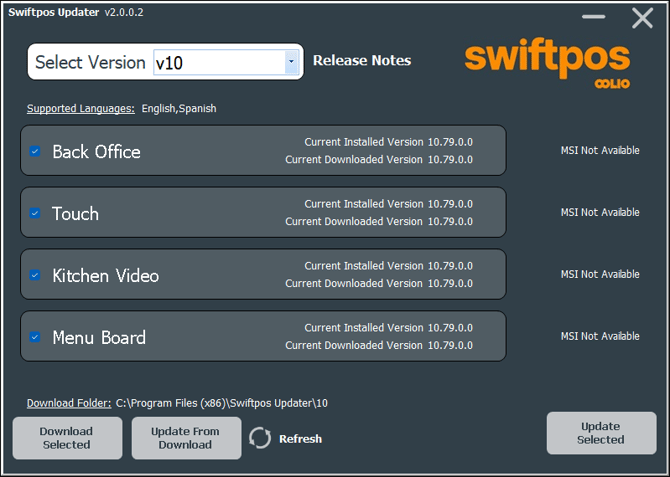The height and width of the screenshot is (477, 670).
Task: Click the Refresh text label
Action: pos(300,439)
